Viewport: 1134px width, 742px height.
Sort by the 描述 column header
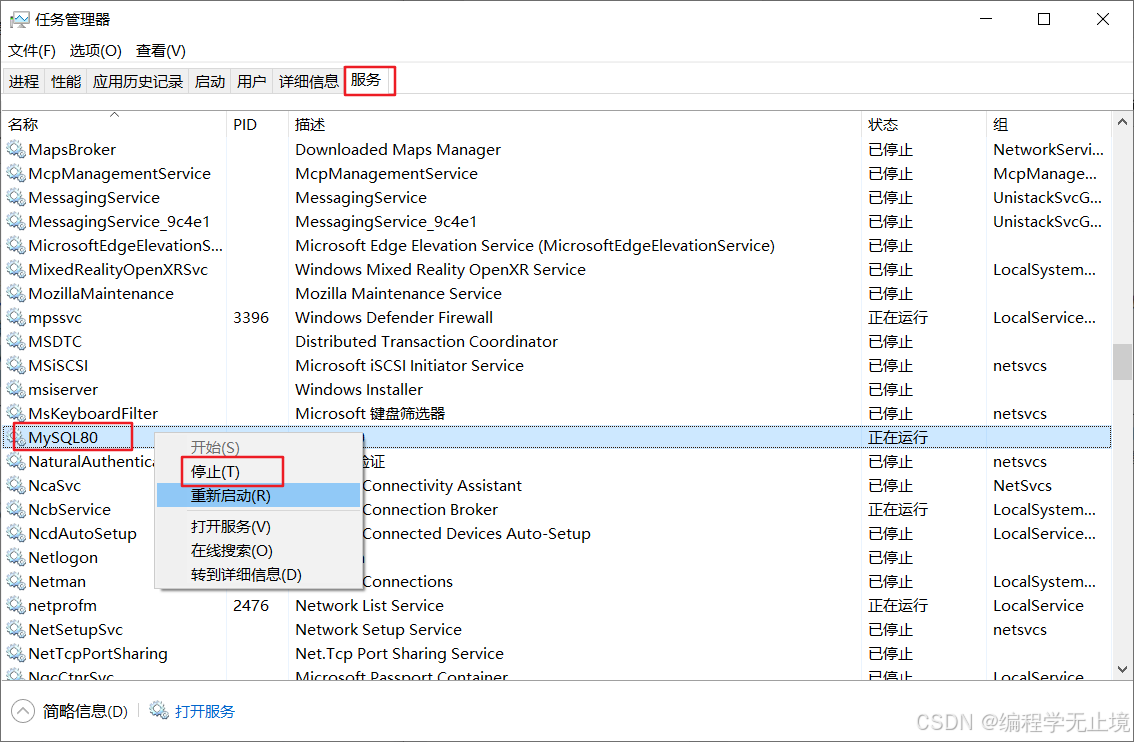click(575, 124)
